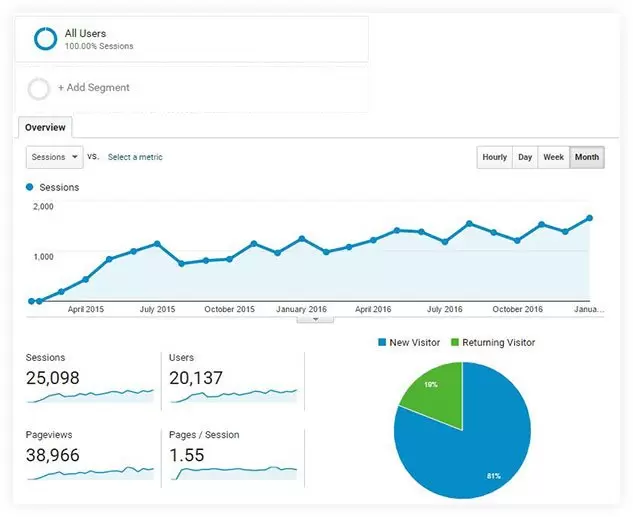Image resolution: width=633 pixels, height=517 pixels.
Task: Click the Sessions sparkline chart
Action: click(91, 396)
